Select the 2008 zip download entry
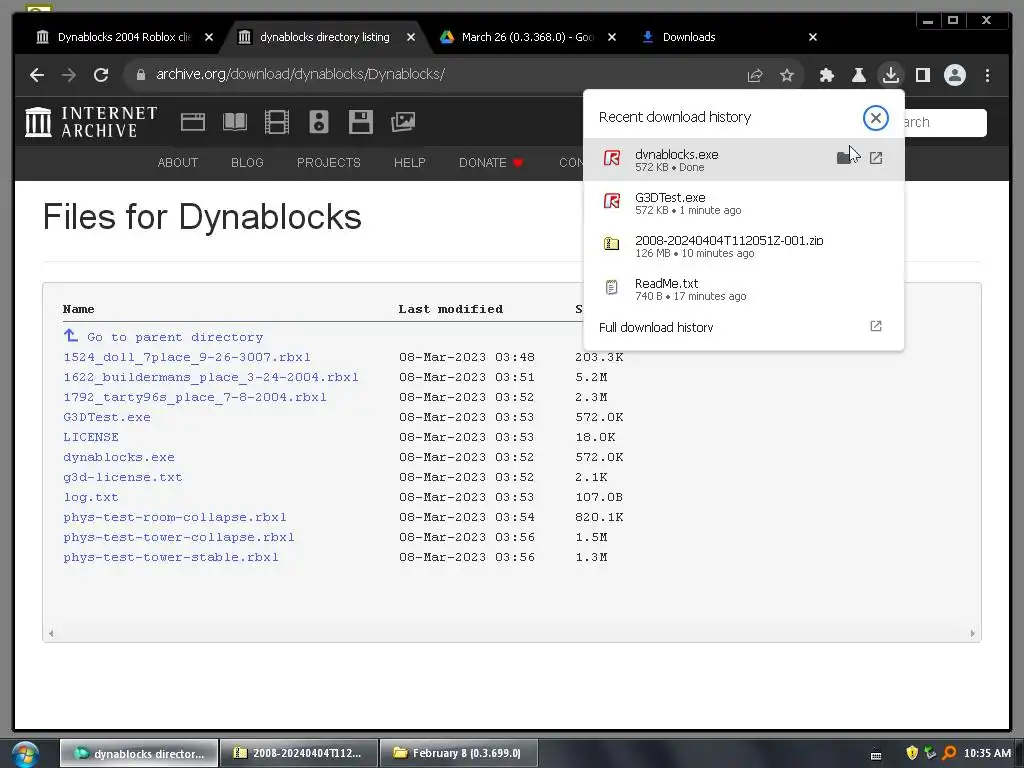 pyautogui.click(x=744, y=246)
